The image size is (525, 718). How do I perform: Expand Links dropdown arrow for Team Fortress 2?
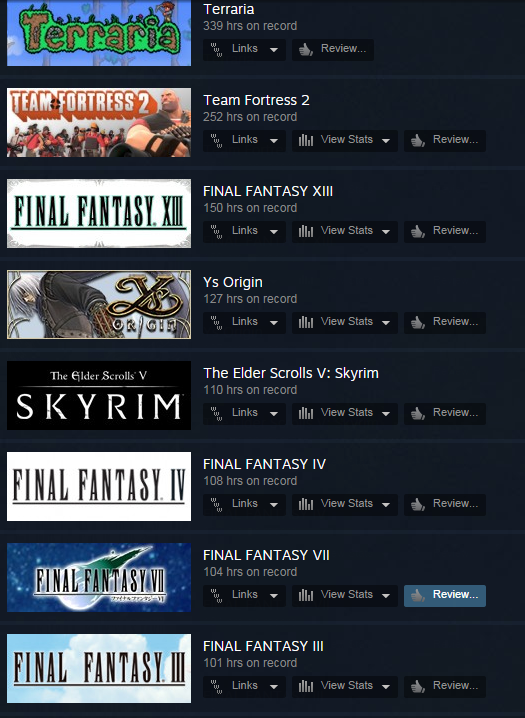click(274, 141)
